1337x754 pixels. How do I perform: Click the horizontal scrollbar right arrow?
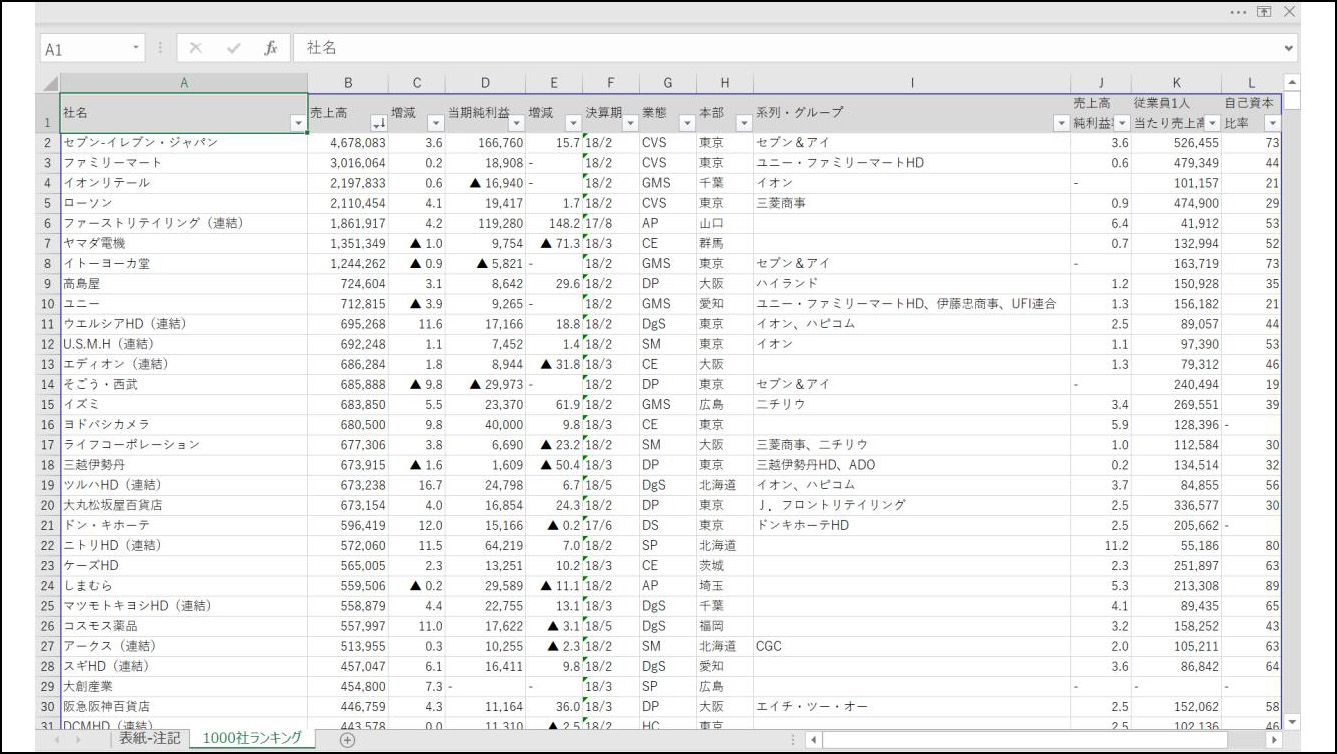point(1273,740)
